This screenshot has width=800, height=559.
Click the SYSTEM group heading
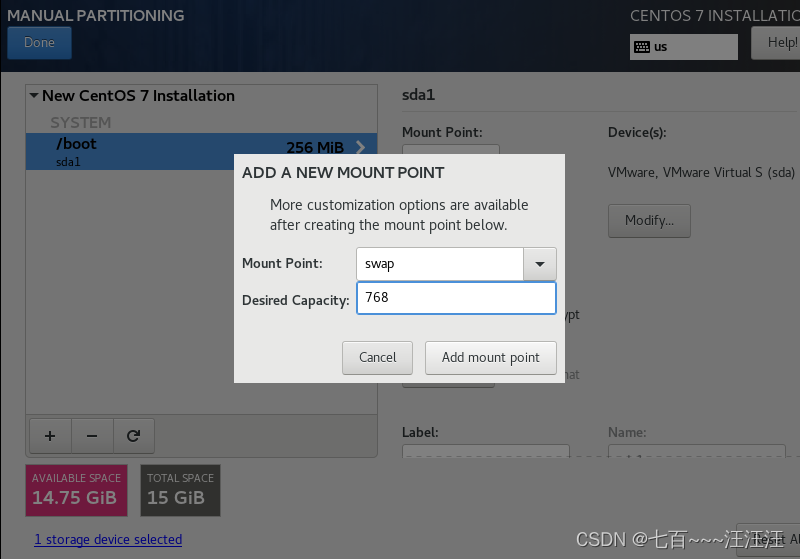pos(81,122)
